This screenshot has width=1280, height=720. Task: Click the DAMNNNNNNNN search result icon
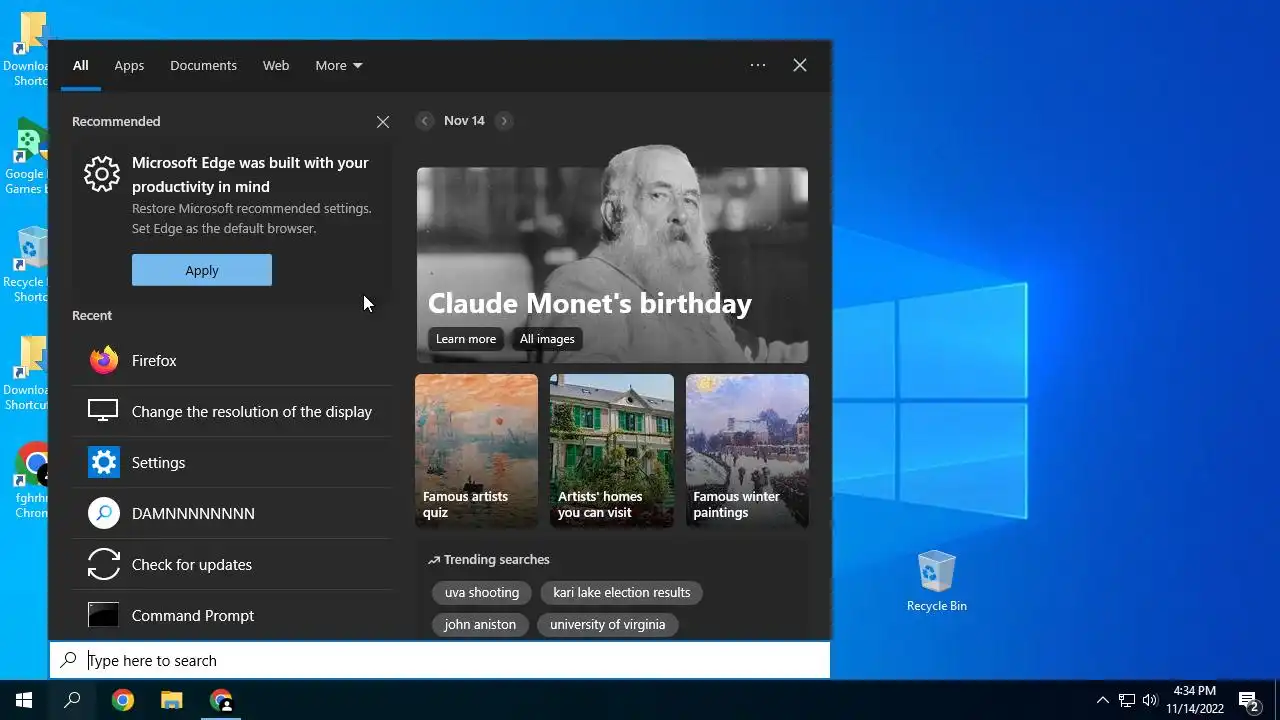click(x=103, y=513)
